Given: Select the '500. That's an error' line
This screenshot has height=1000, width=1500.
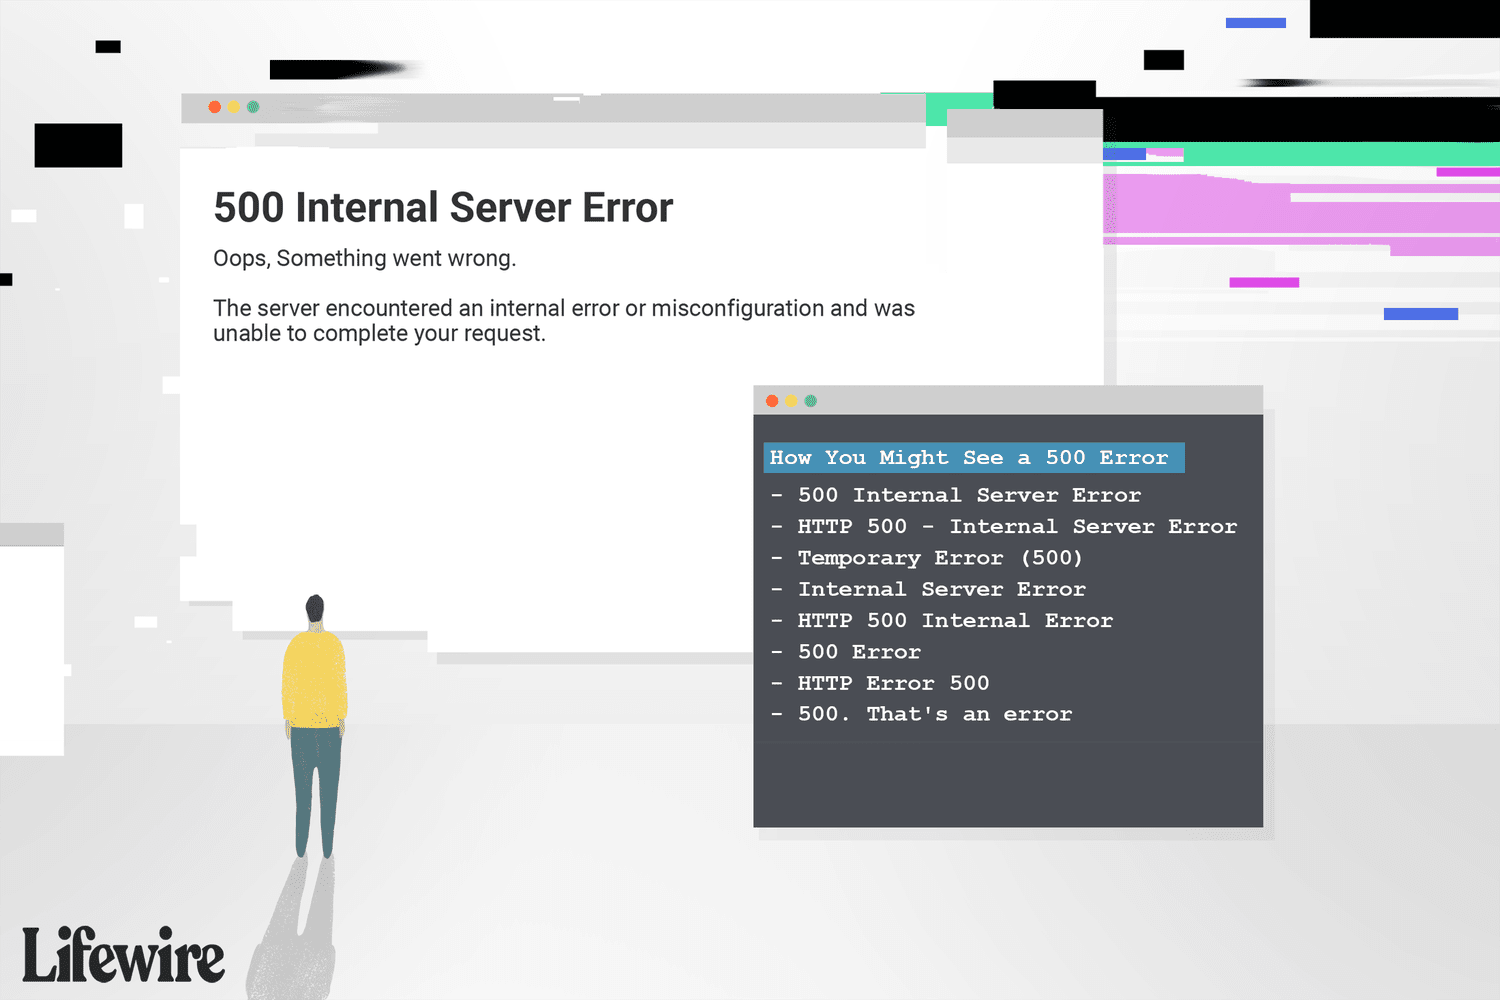Looking at the screenshot, I should (921, 714).
